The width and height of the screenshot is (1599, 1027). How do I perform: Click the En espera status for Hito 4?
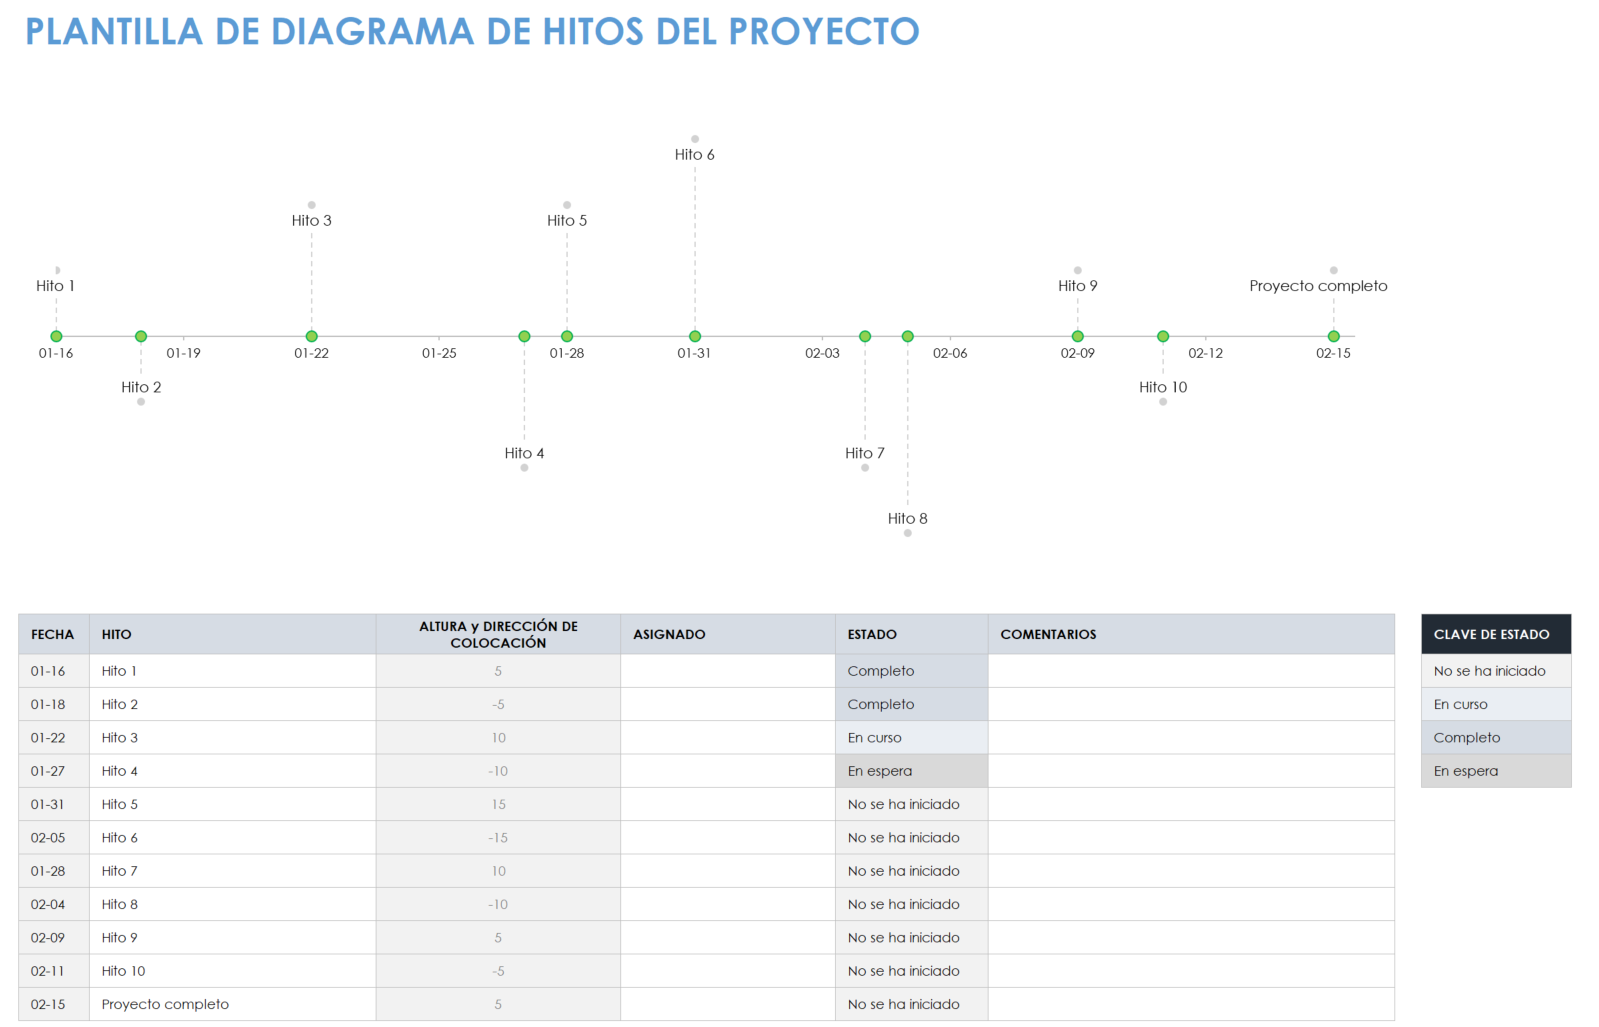pos(912,771)
